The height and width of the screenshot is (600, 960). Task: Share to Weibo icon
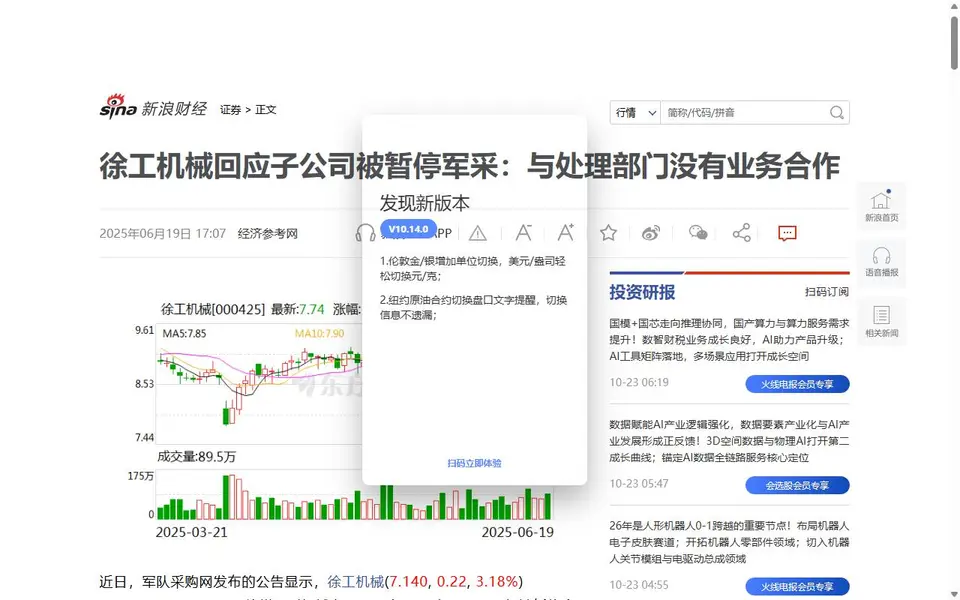(x=651, y=233)
